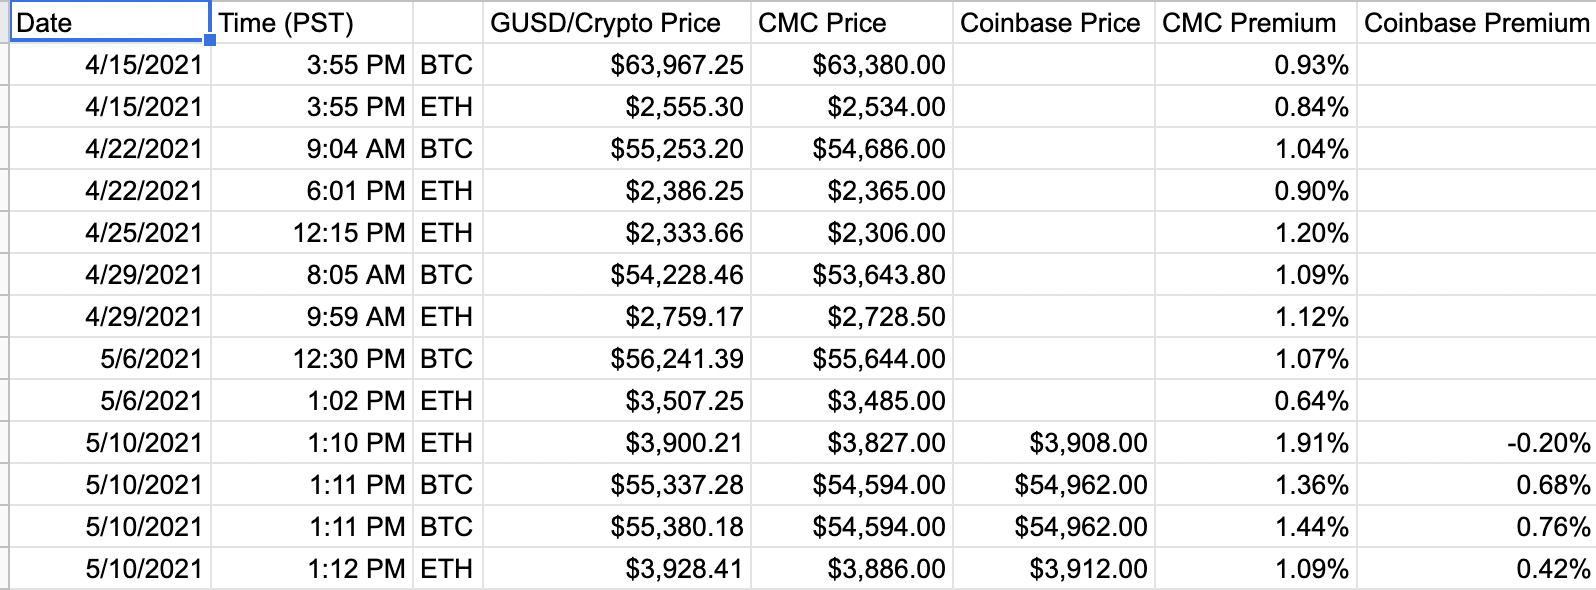Viewport: 1596px width, 590px height.
Task: Click the 1:12 PM time cell
Action: [312, 569]
